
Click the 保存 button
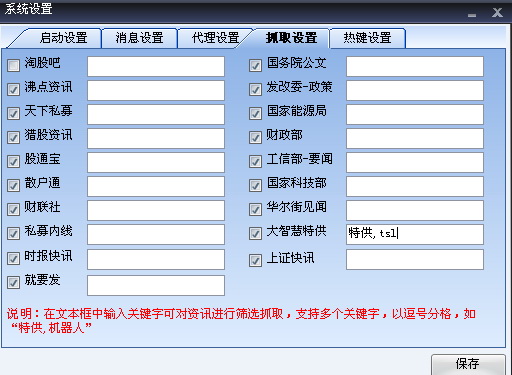click(x=468, y=364)
